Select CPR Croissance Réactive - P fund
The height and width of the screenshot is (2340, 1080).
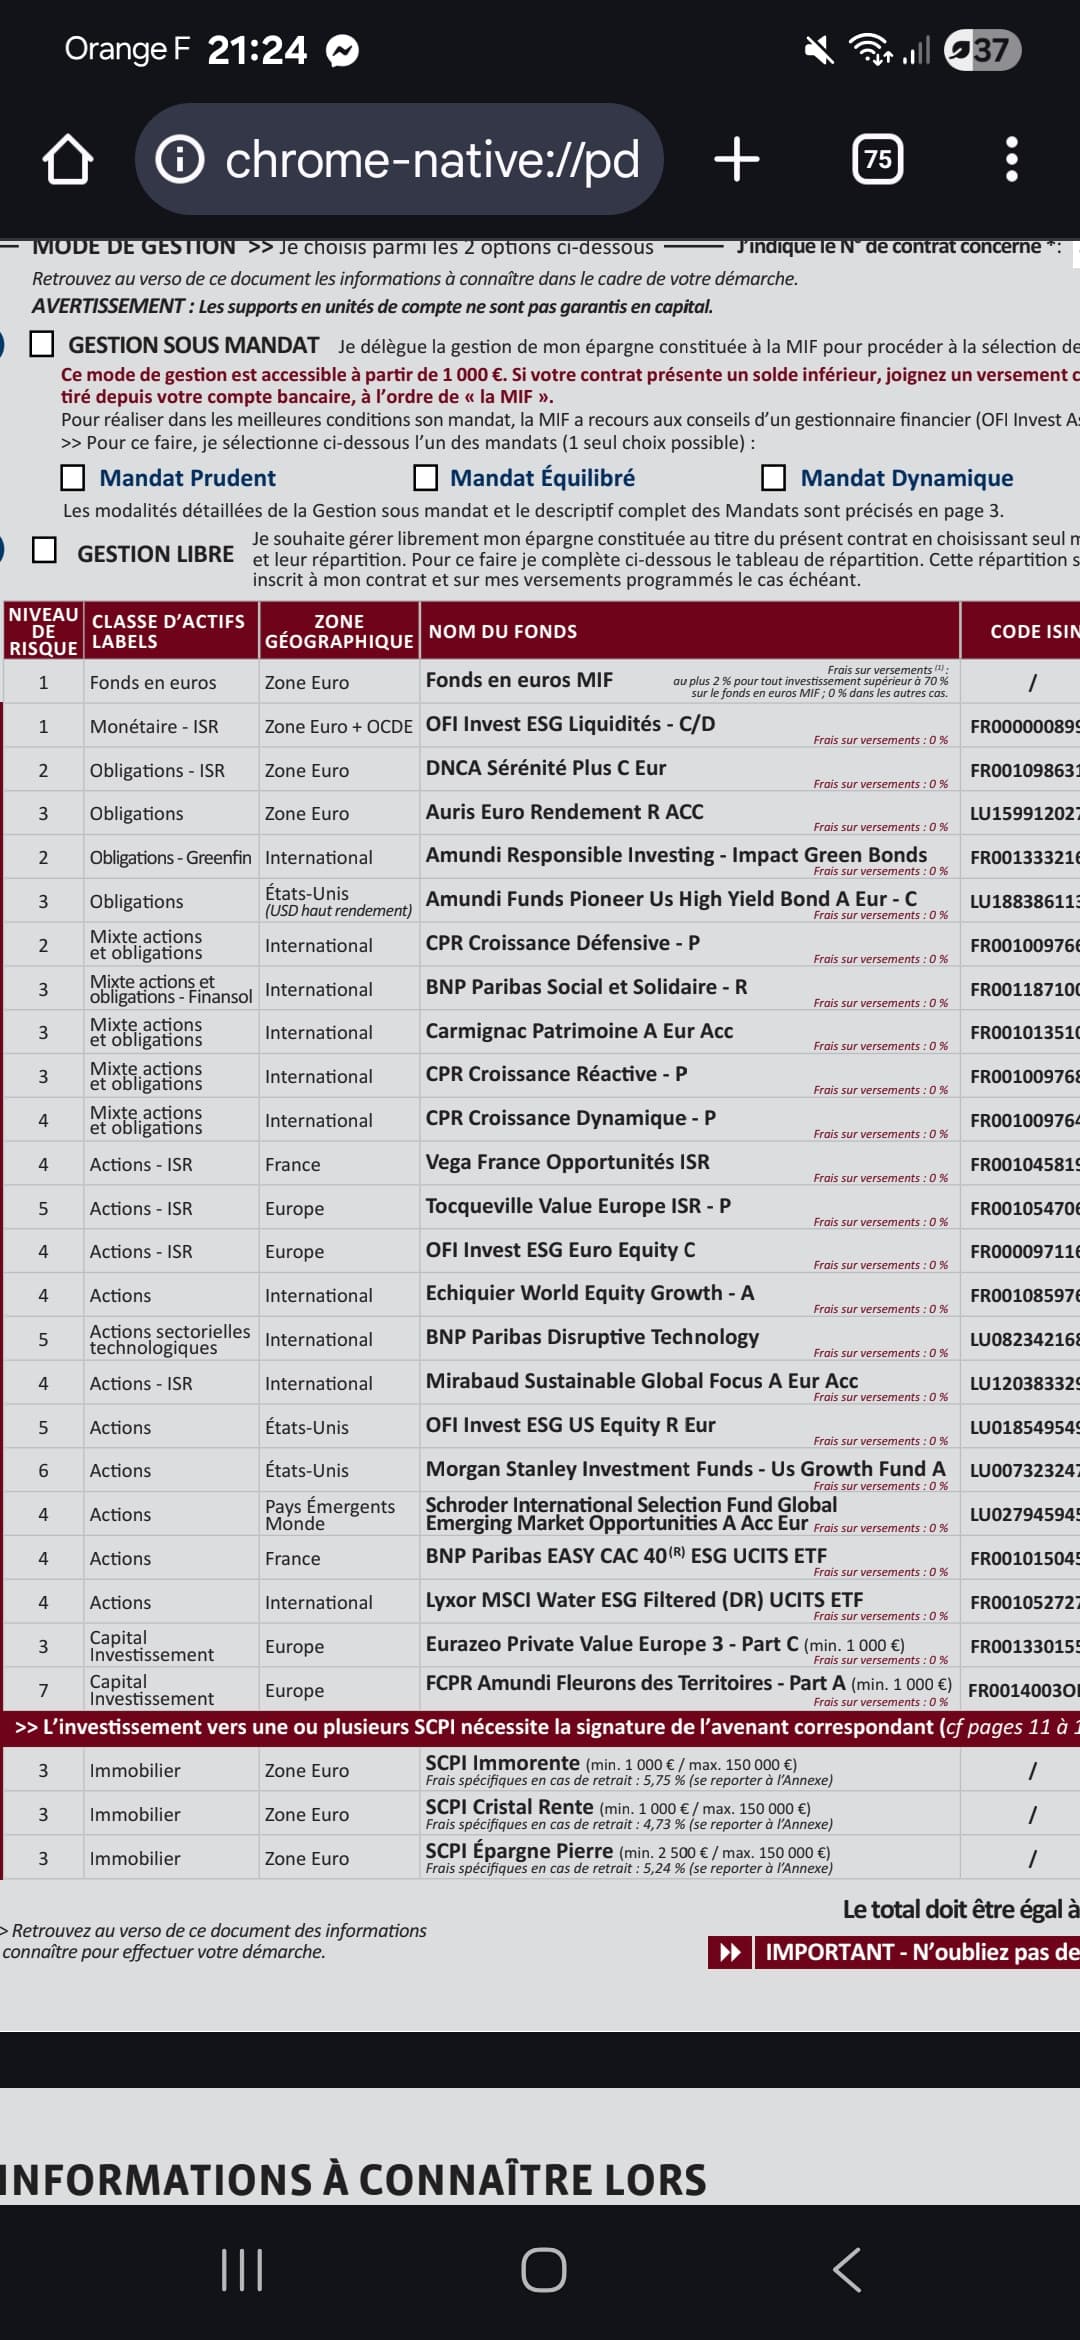click(557, 1073)
